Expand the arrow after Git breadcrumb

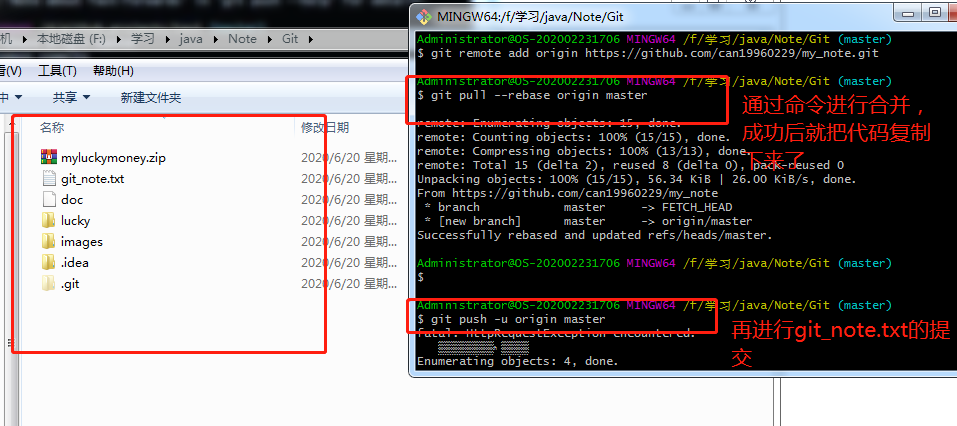pyautogui.click(x=310, y=40)
